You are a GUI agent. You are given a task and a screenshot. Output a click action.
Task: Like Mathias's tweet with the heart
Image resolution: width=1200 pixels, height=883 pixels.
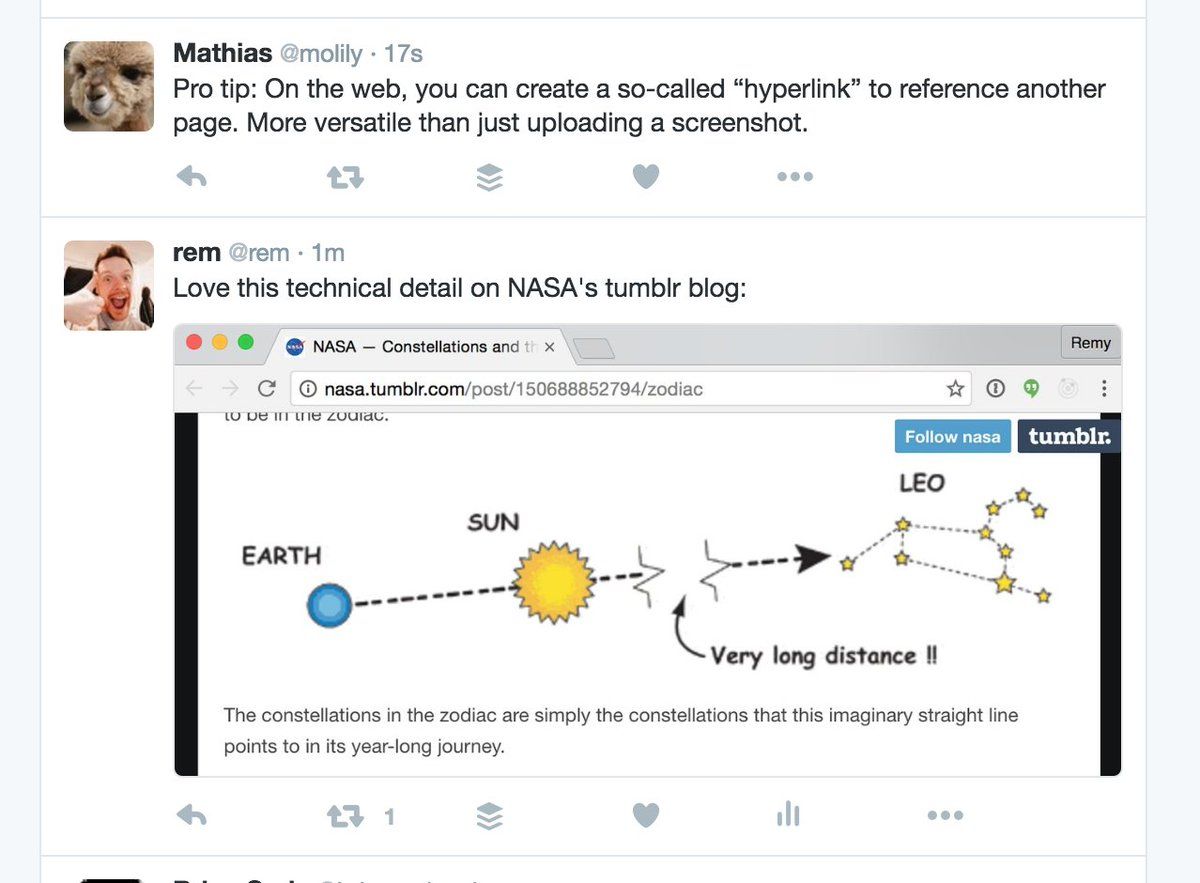[646, 177]
